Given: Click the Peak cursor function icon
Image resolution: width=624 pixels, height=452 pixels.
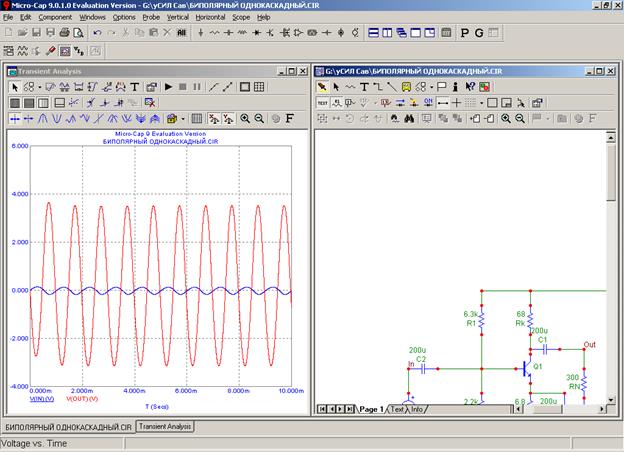Looking at the screenshot, I should (x=43, y=119).
